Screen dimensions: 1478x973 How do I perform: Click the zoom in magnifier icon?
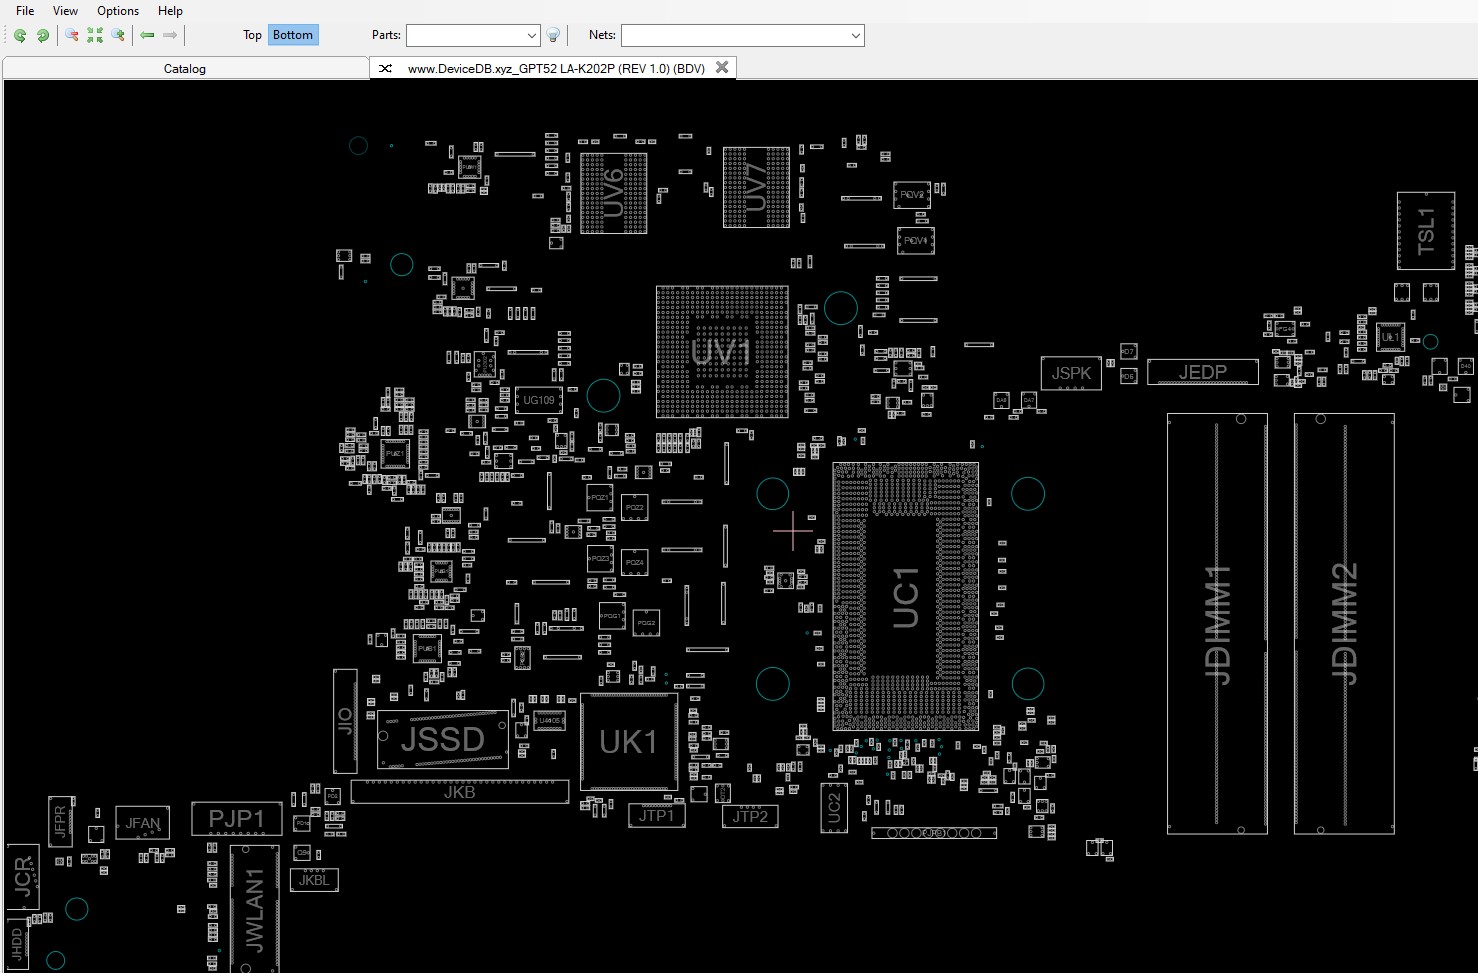pos(118,35)
